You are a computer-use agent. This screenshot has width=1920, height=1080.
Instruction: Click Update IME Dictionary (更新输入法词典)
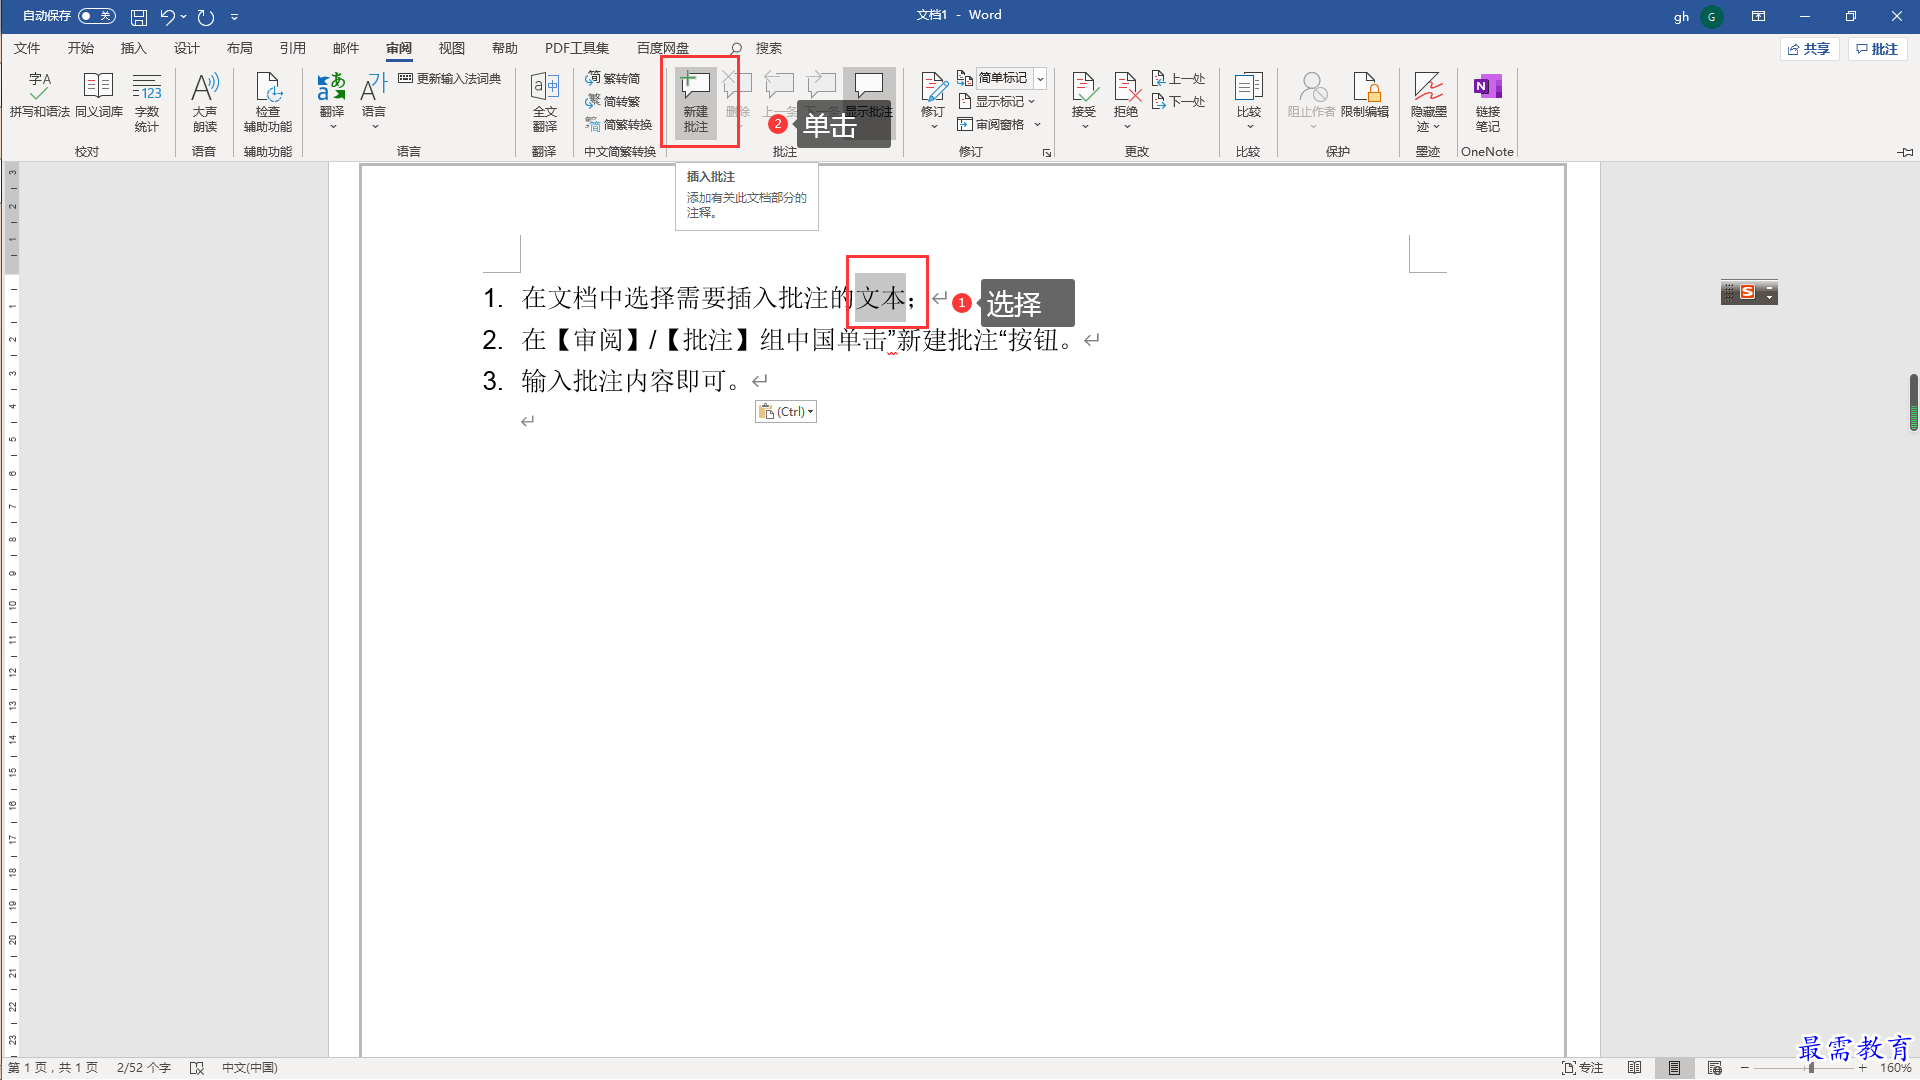450,78
